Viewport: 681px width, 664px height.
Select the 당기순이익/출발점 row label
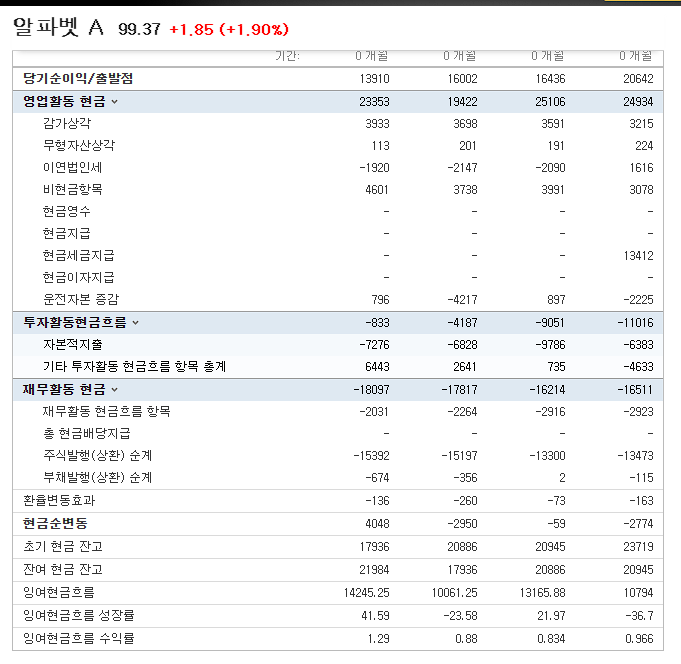click(x=78, y=79)
